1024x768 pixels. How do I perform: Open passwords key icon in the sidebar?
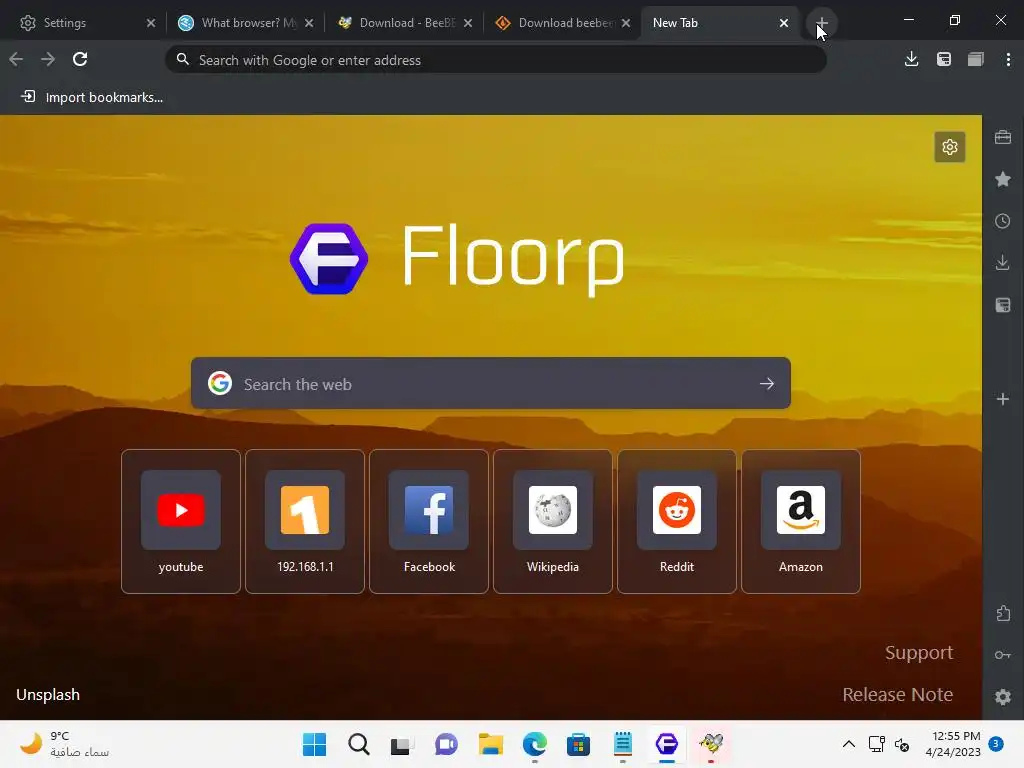[x=1002, y=655]
